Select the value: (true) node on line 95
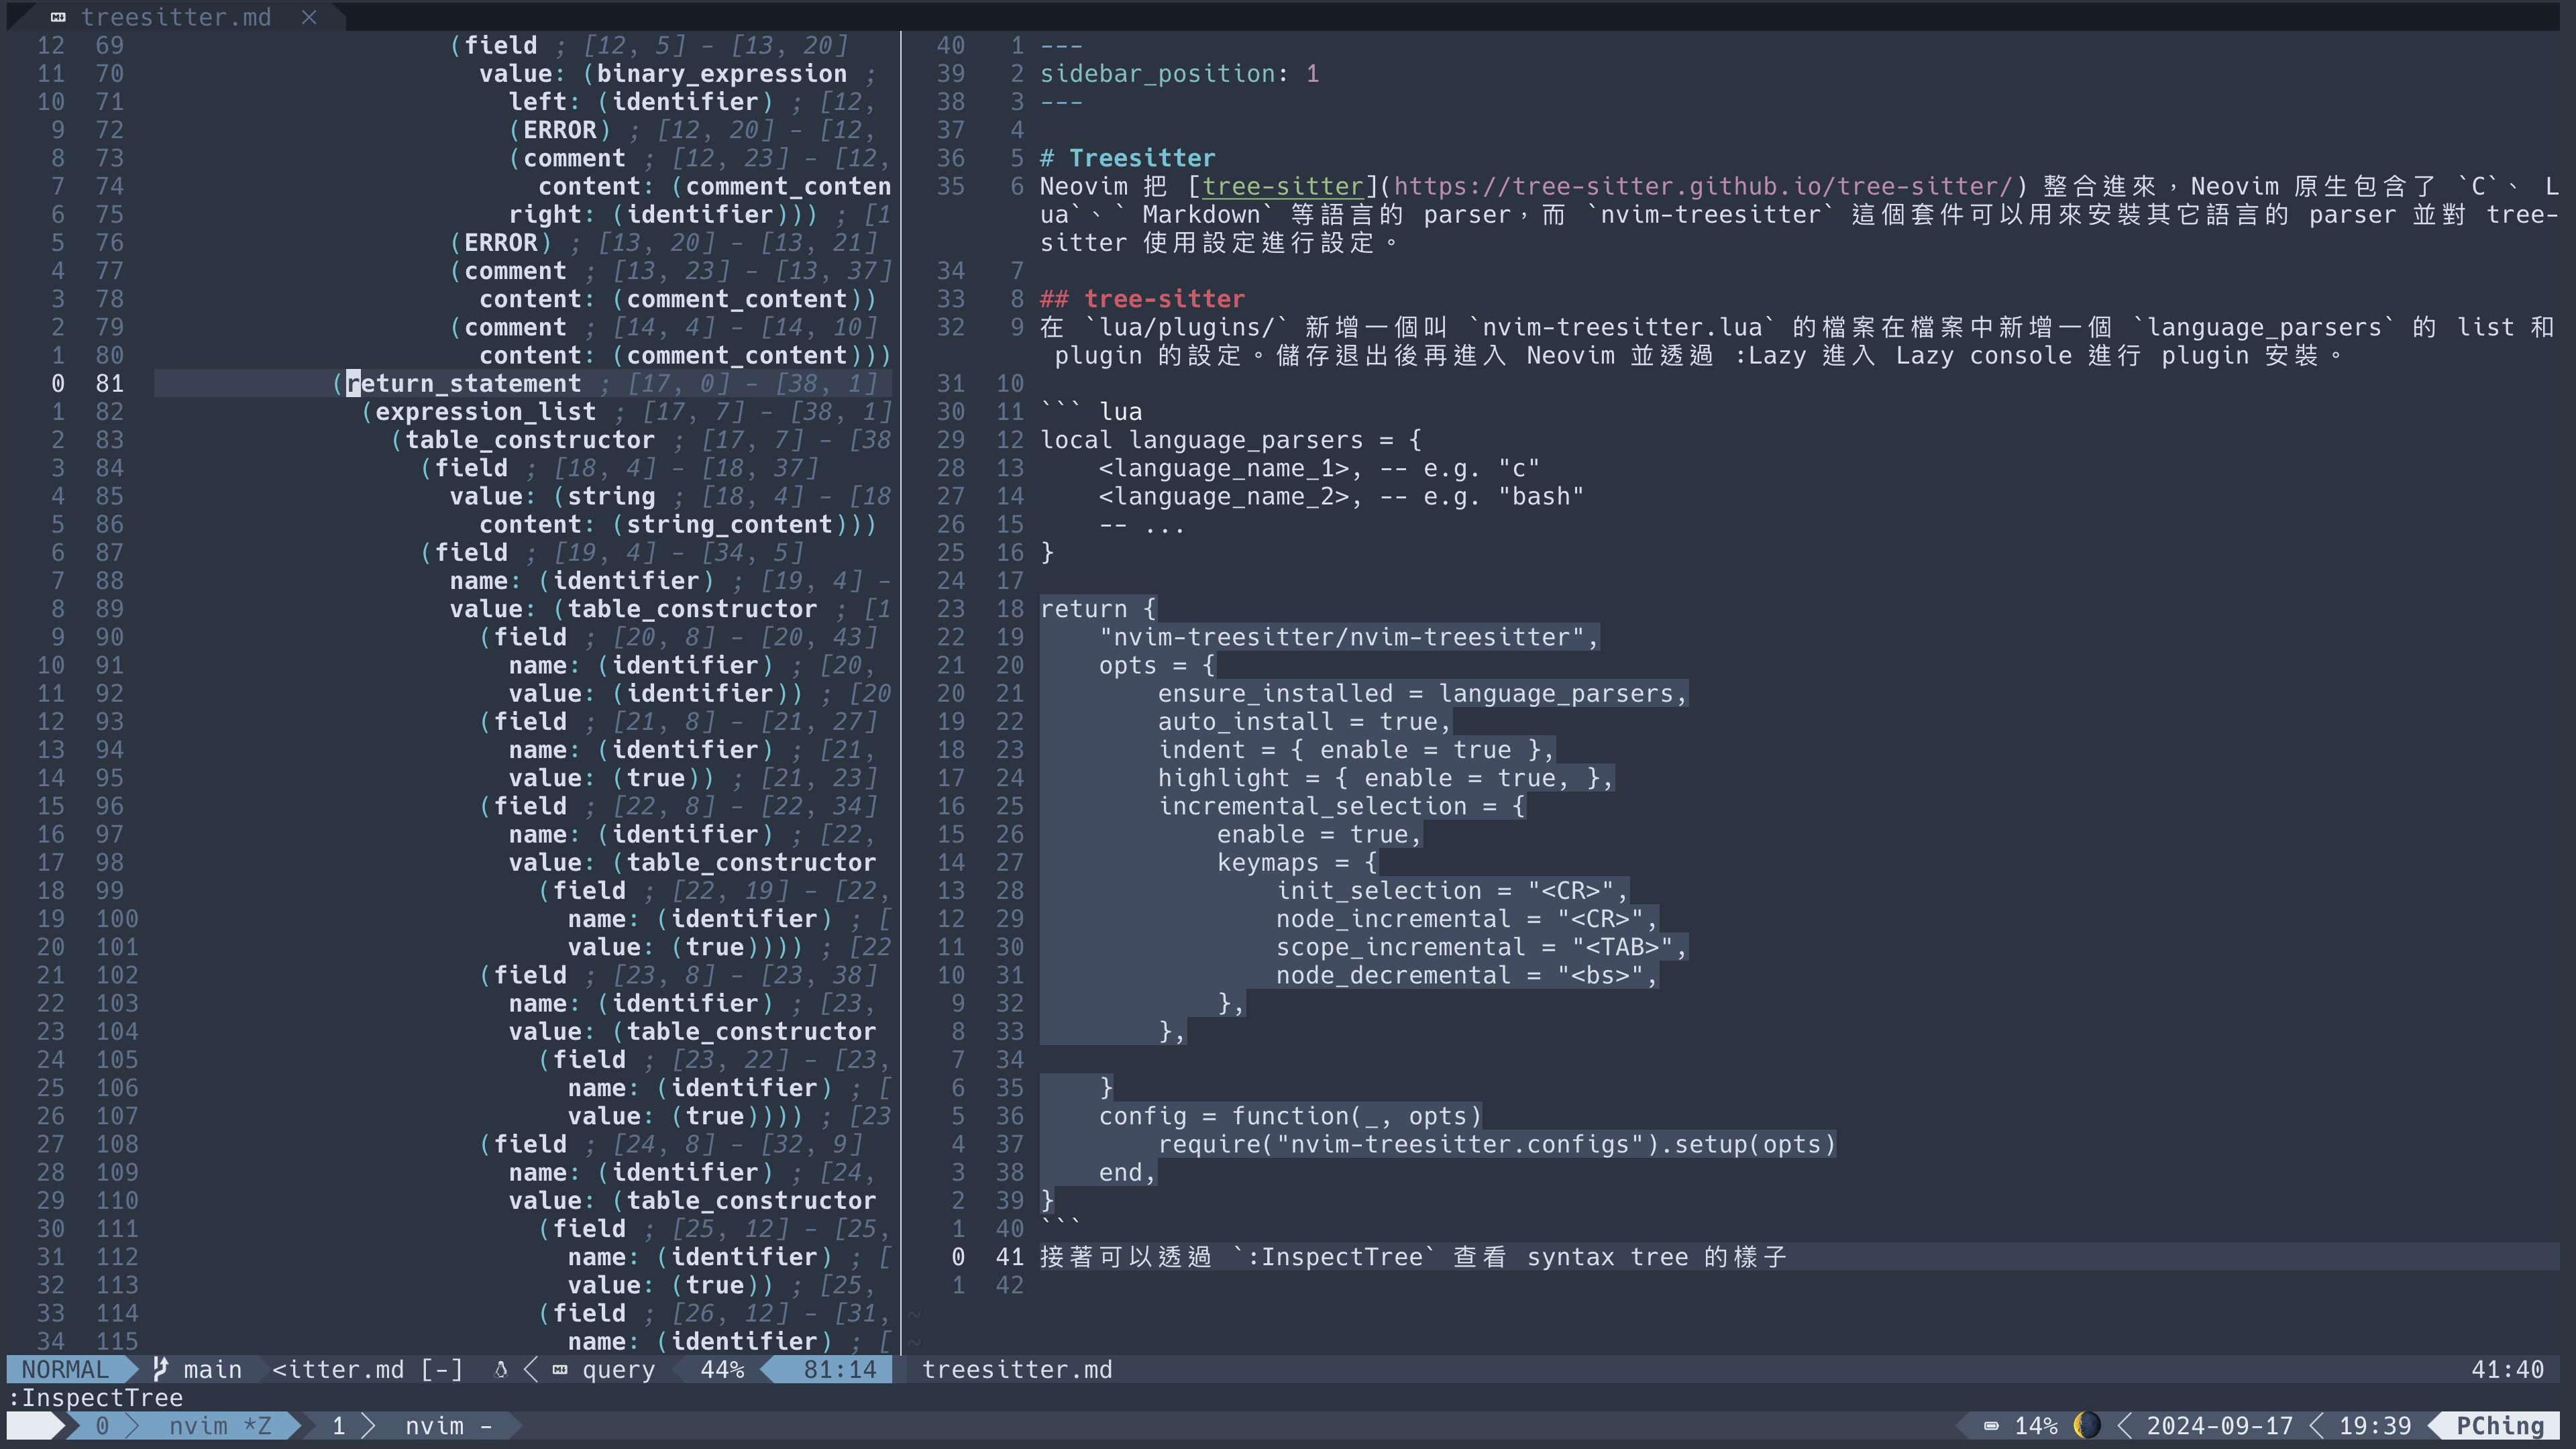 611,778
